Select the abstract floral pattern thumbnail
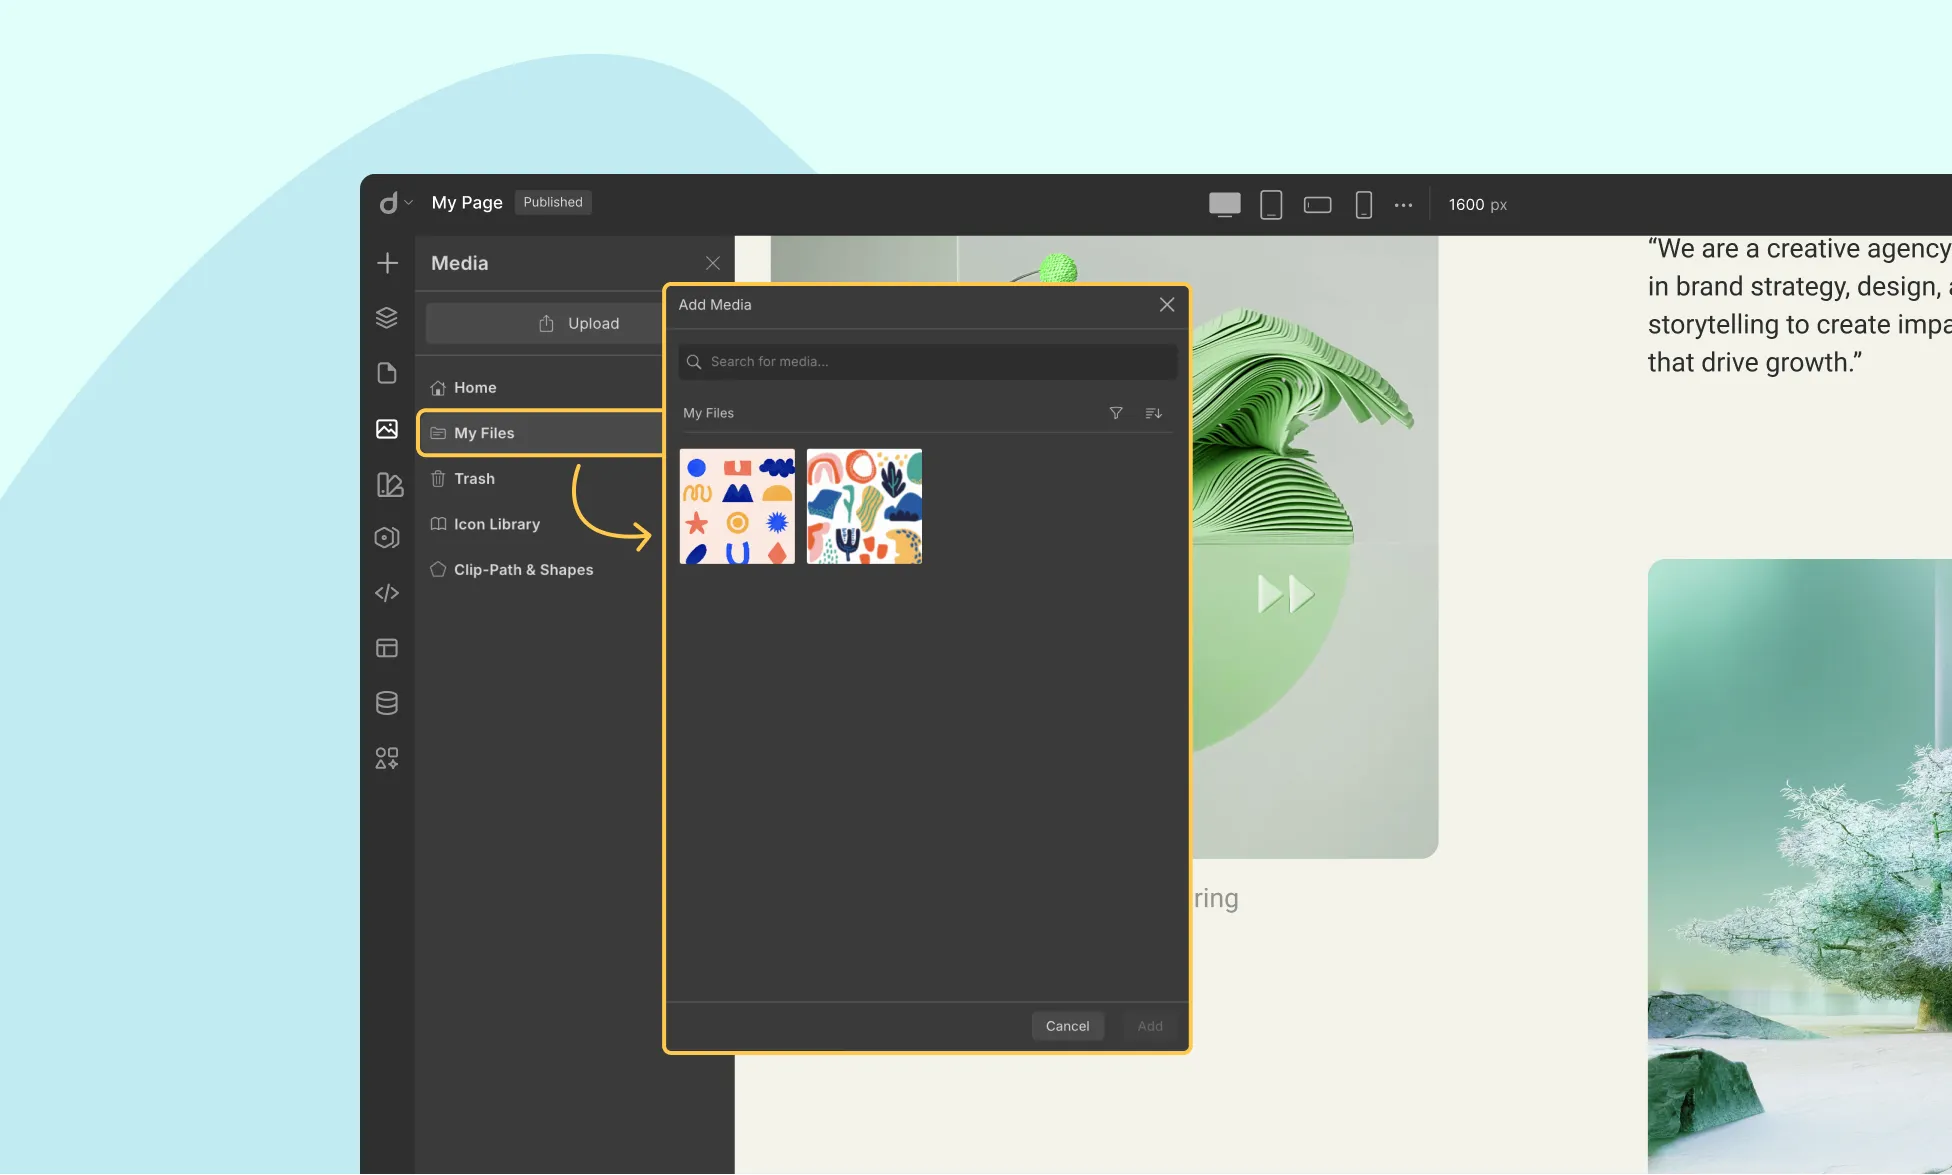Screen dimensions: 1952x1175 pyautogui.click(x=864, y=506)
